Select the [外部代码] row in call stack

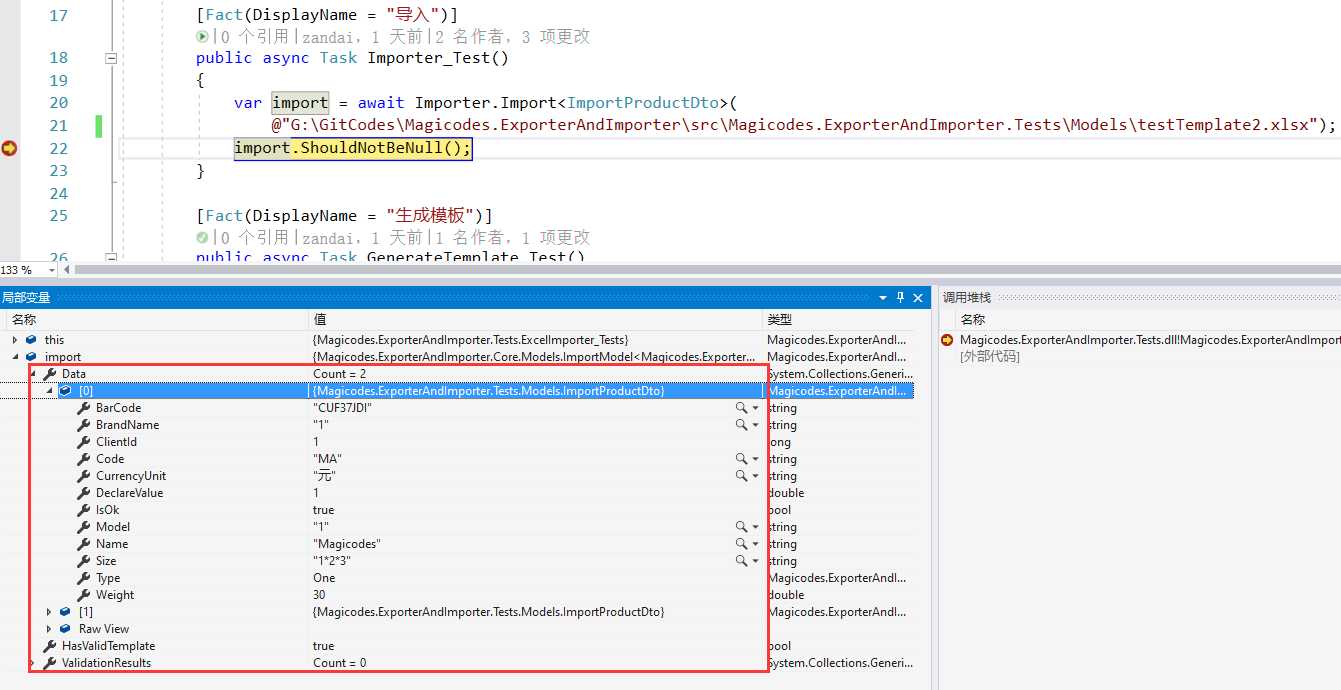click(990, 357)
